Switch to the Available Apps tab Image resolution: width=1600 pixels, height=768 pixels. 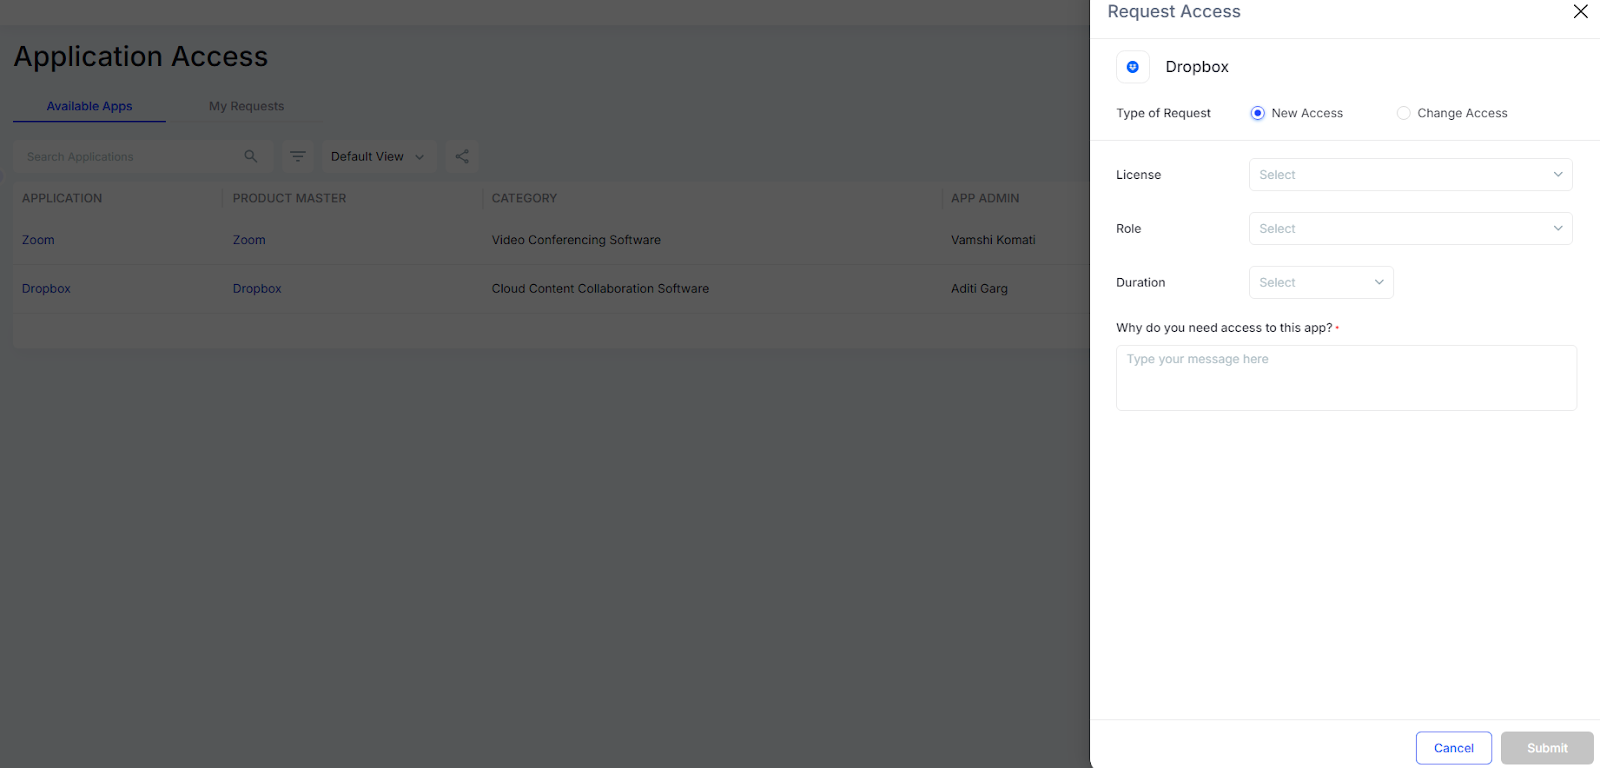89,106
